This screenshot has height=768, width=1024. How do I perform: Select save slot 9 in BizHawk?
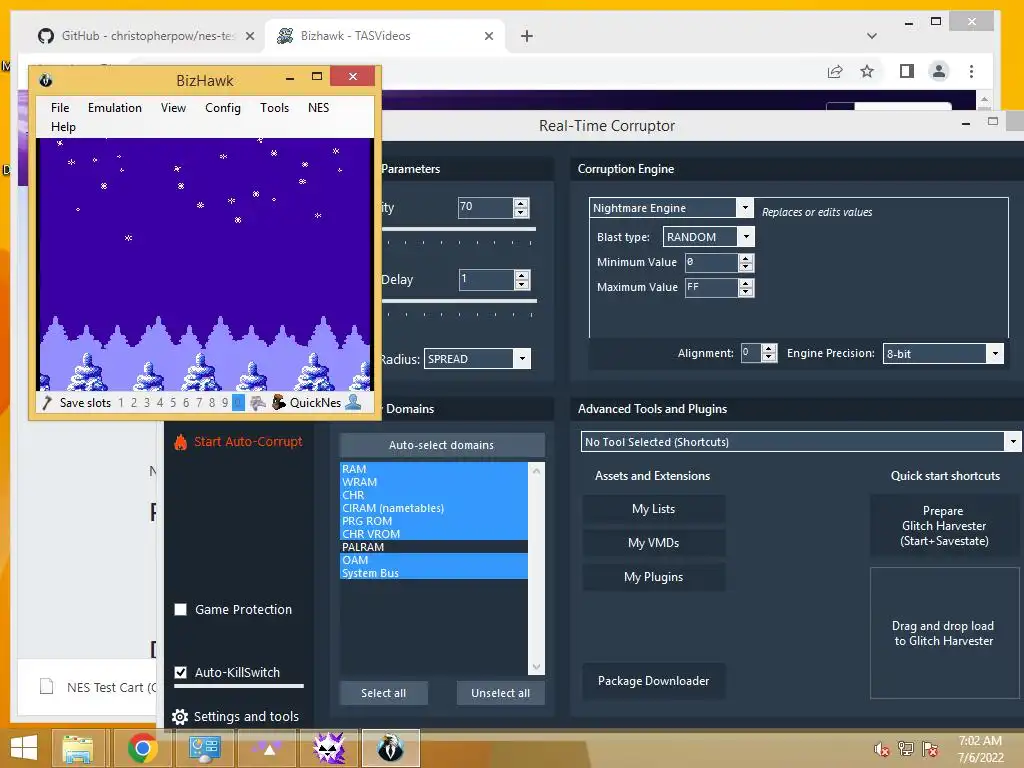click(225, 403)
